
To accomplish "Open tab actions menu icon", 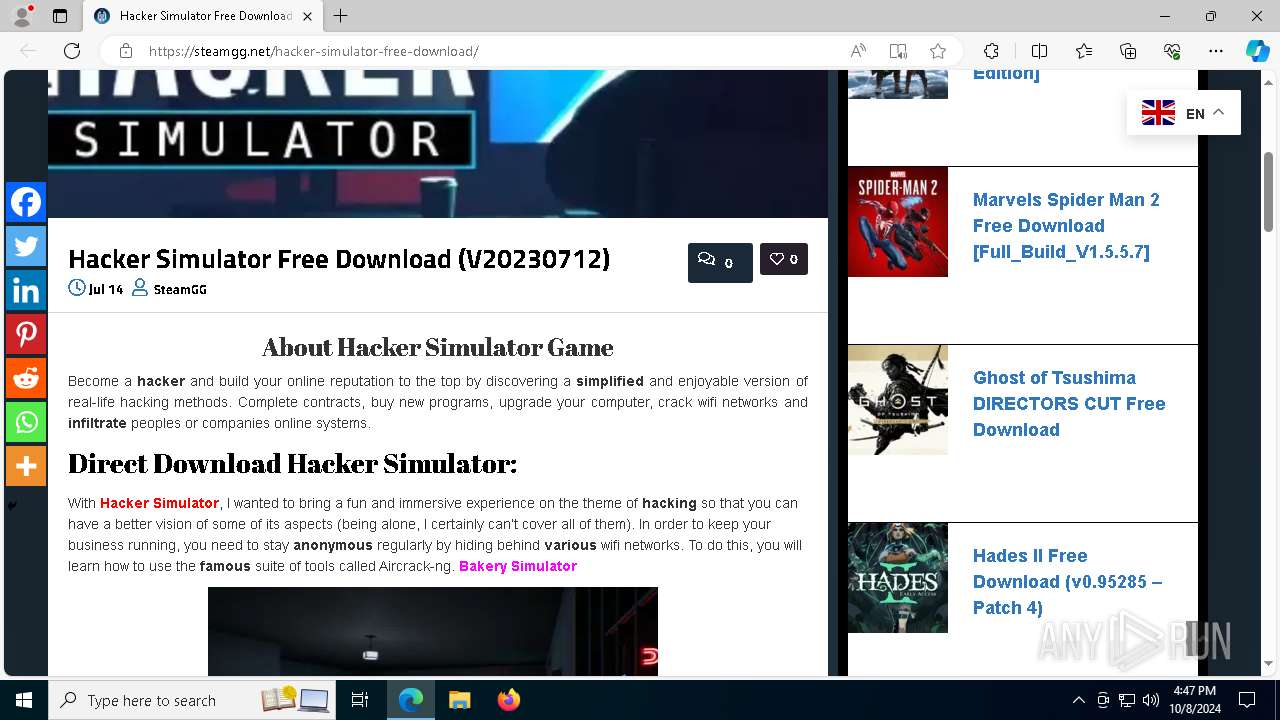I will point(60,16).
